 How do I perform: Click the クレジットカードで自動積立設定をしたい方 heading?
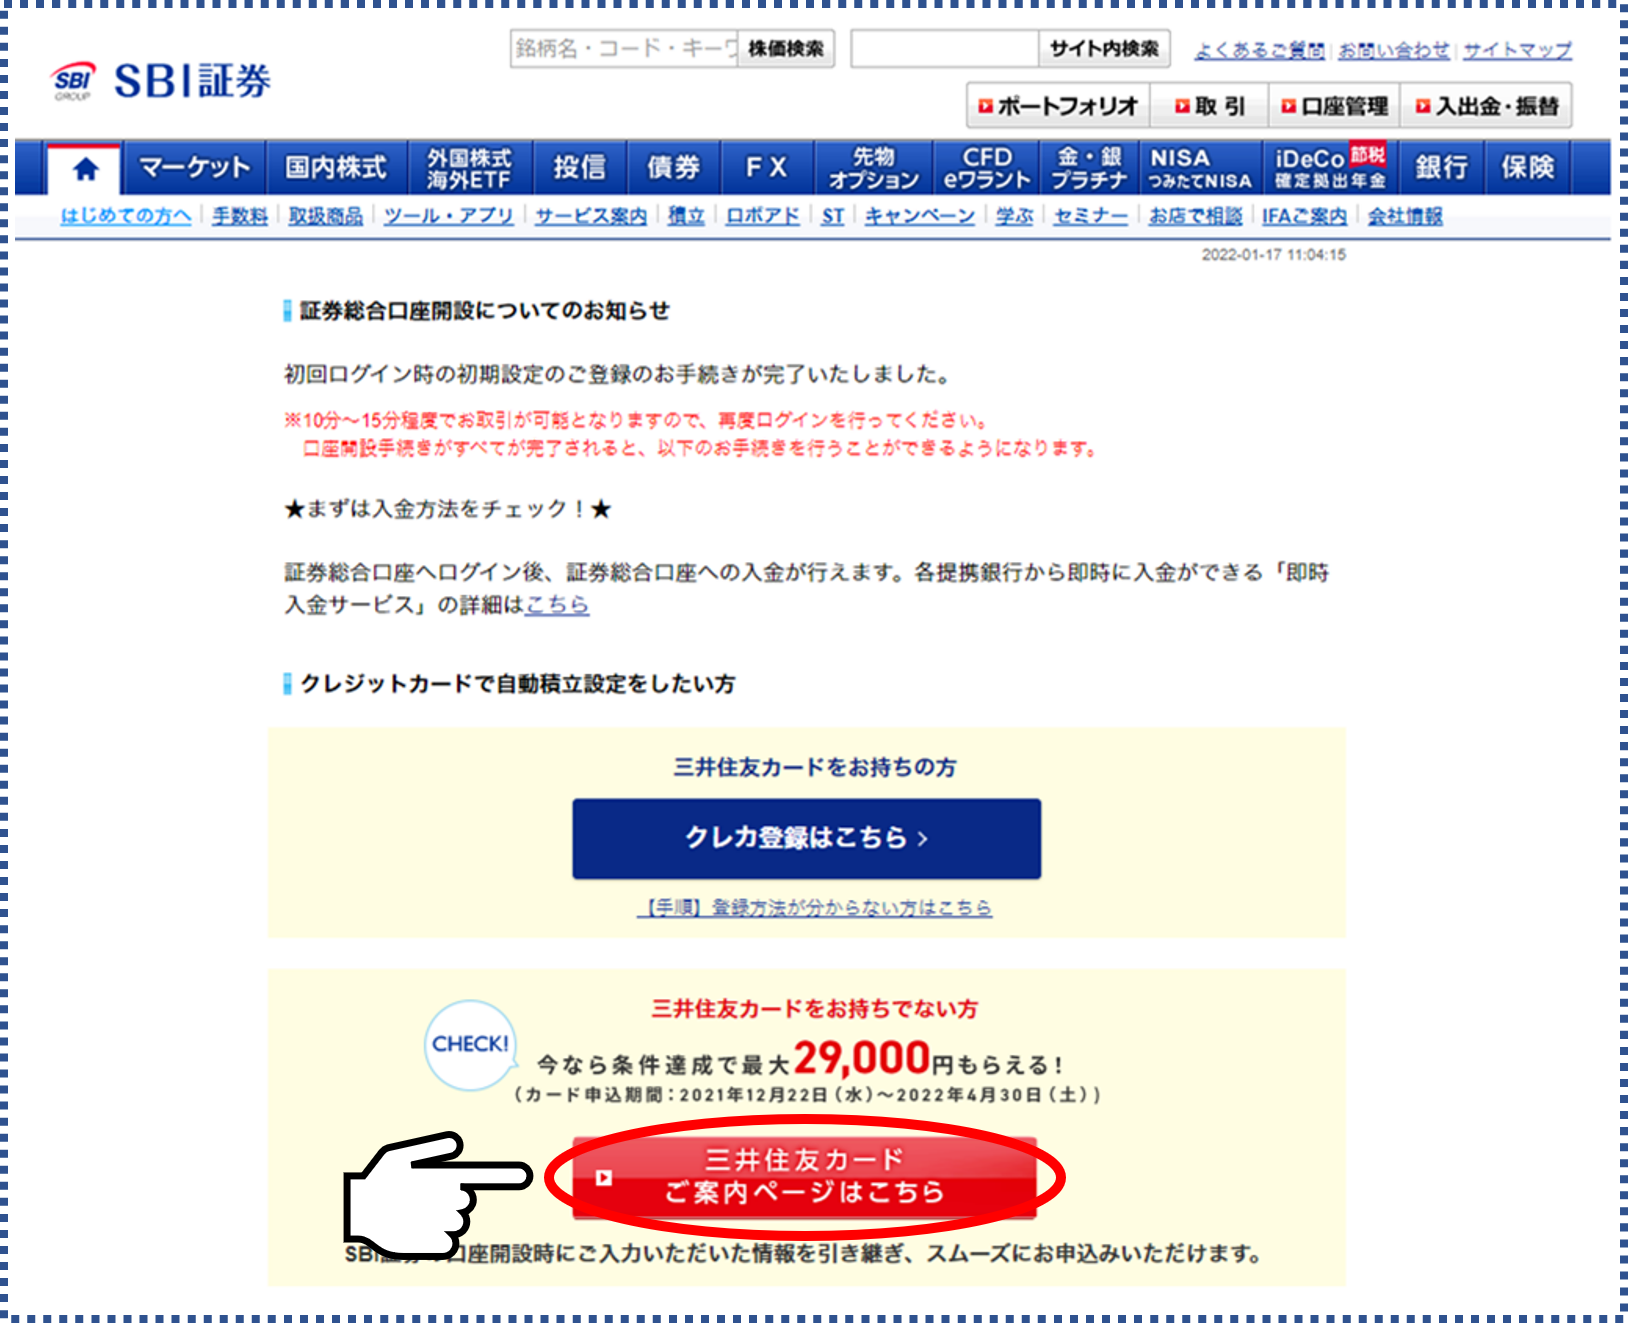click(518, 684)
